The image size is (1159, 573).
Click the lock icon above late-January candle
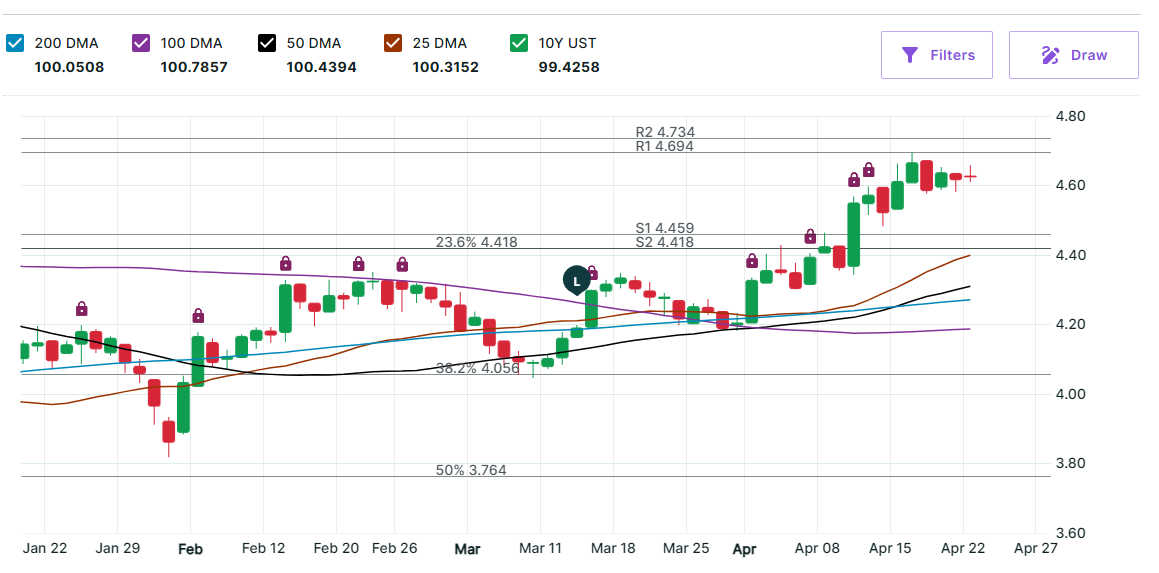click(x=82, y=308)
